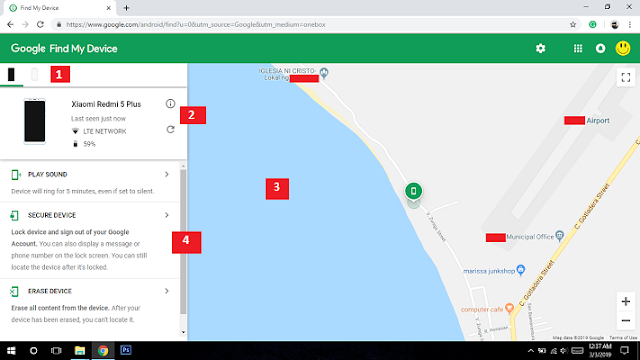640x360 pixels.
Task: Open the smiley account avatar
Action: tap(623, 49)
